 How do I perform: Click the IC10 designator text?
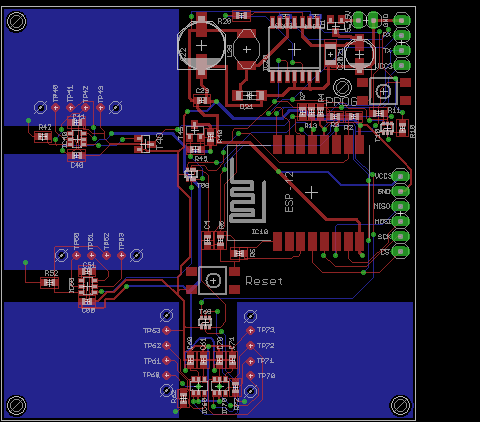(x=260, y=231)
